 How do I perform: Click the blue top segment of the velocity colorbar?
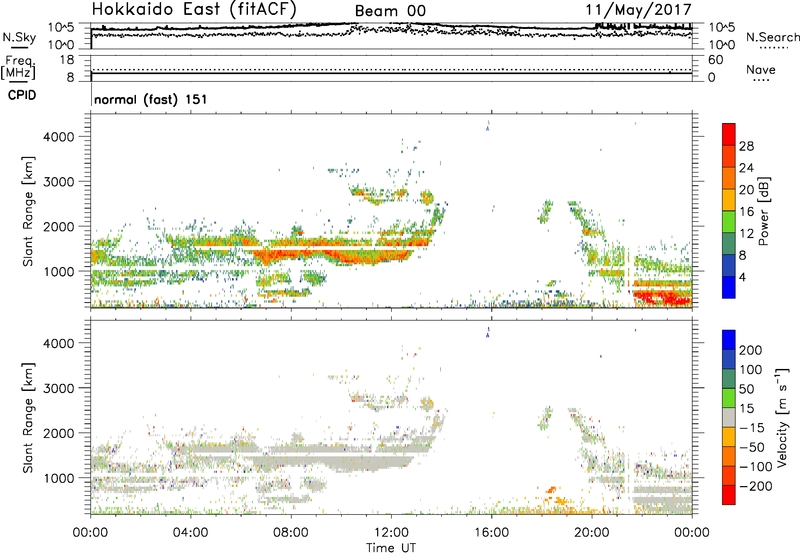[x=729, y=340]
